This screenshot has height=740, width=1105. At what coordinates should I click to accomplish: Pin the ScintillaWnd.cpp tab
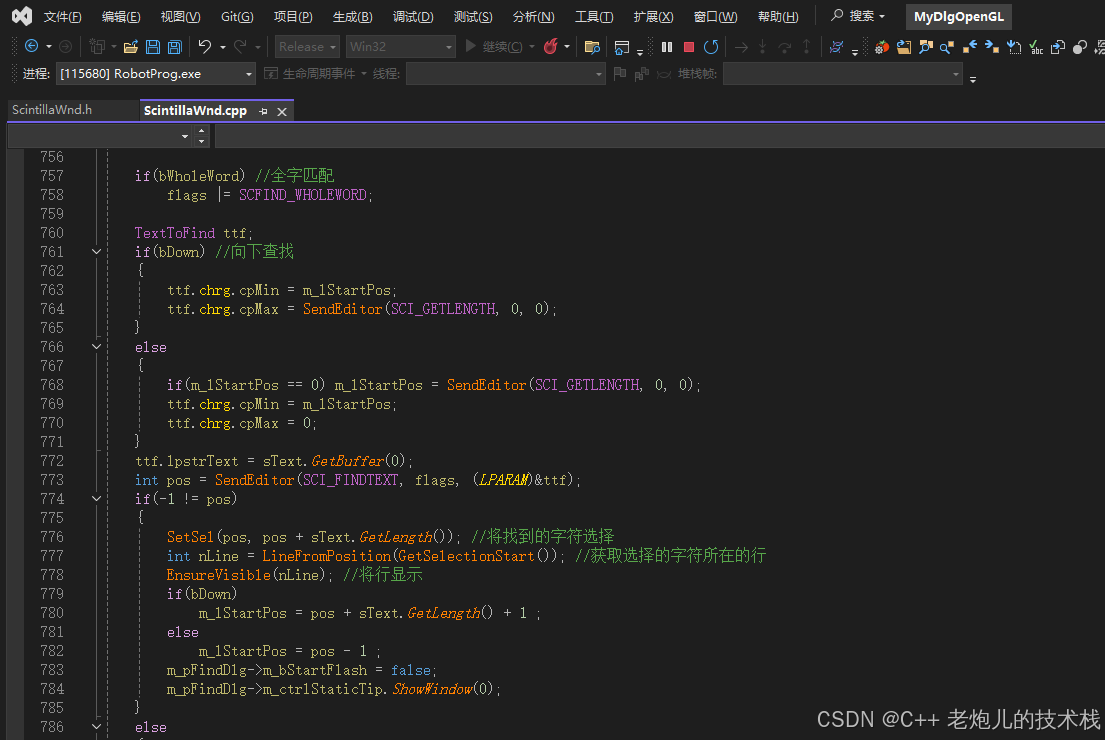tap(264, 111)
